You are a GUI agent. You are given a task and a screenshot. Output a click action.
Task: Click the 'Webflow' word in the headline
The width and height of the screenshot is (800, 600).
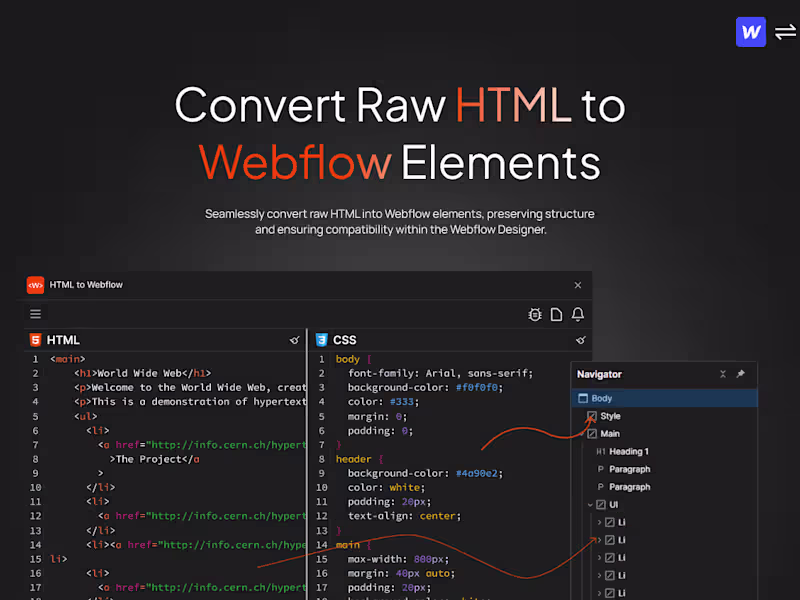click(295, 162)
